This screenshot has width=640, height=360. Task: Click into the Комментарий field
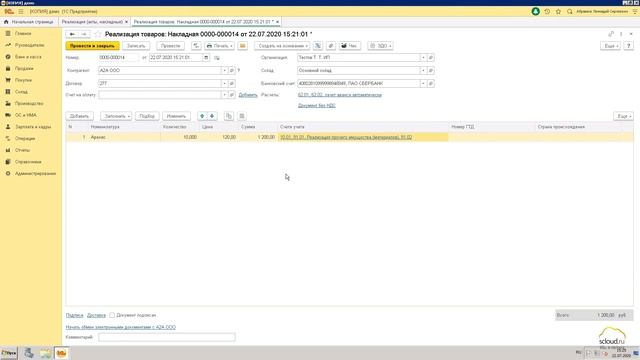pyautogui.click(x=167, y=337)
